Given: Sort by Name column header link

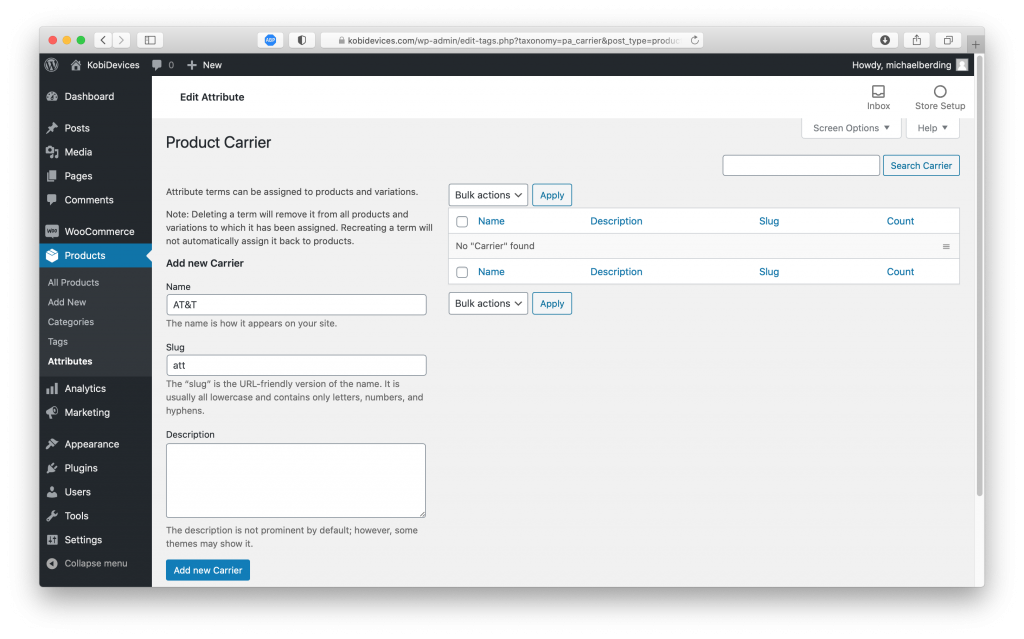Looking at the screenshot, I should coord(491,221).
